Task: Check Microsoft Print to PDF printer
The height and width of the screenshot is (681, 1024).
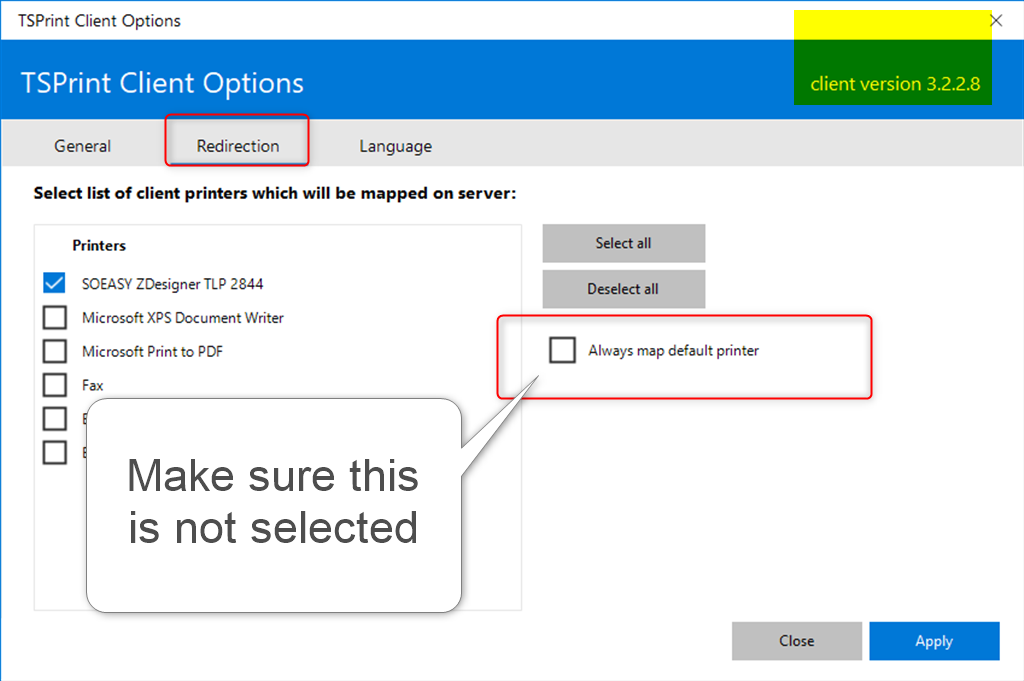Action: pos(54,351)
